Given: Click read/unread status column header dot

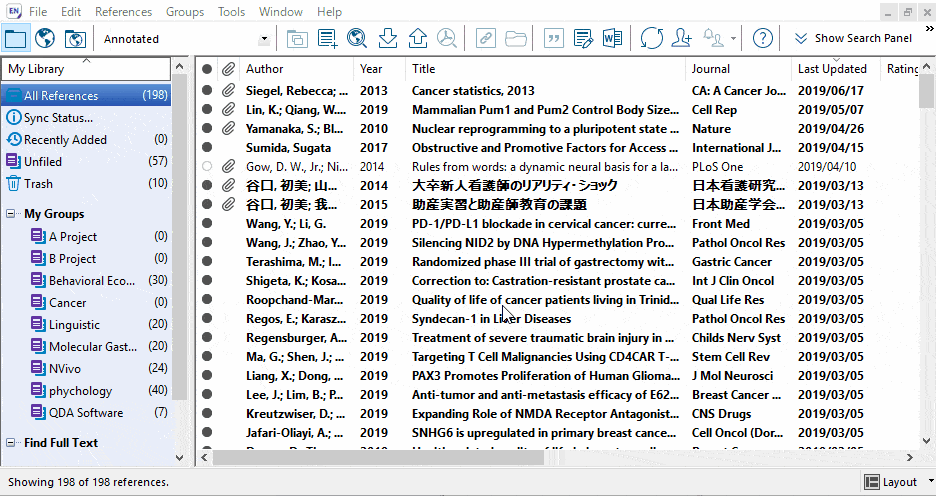Looking at the screenshot, I should [207, 69].
